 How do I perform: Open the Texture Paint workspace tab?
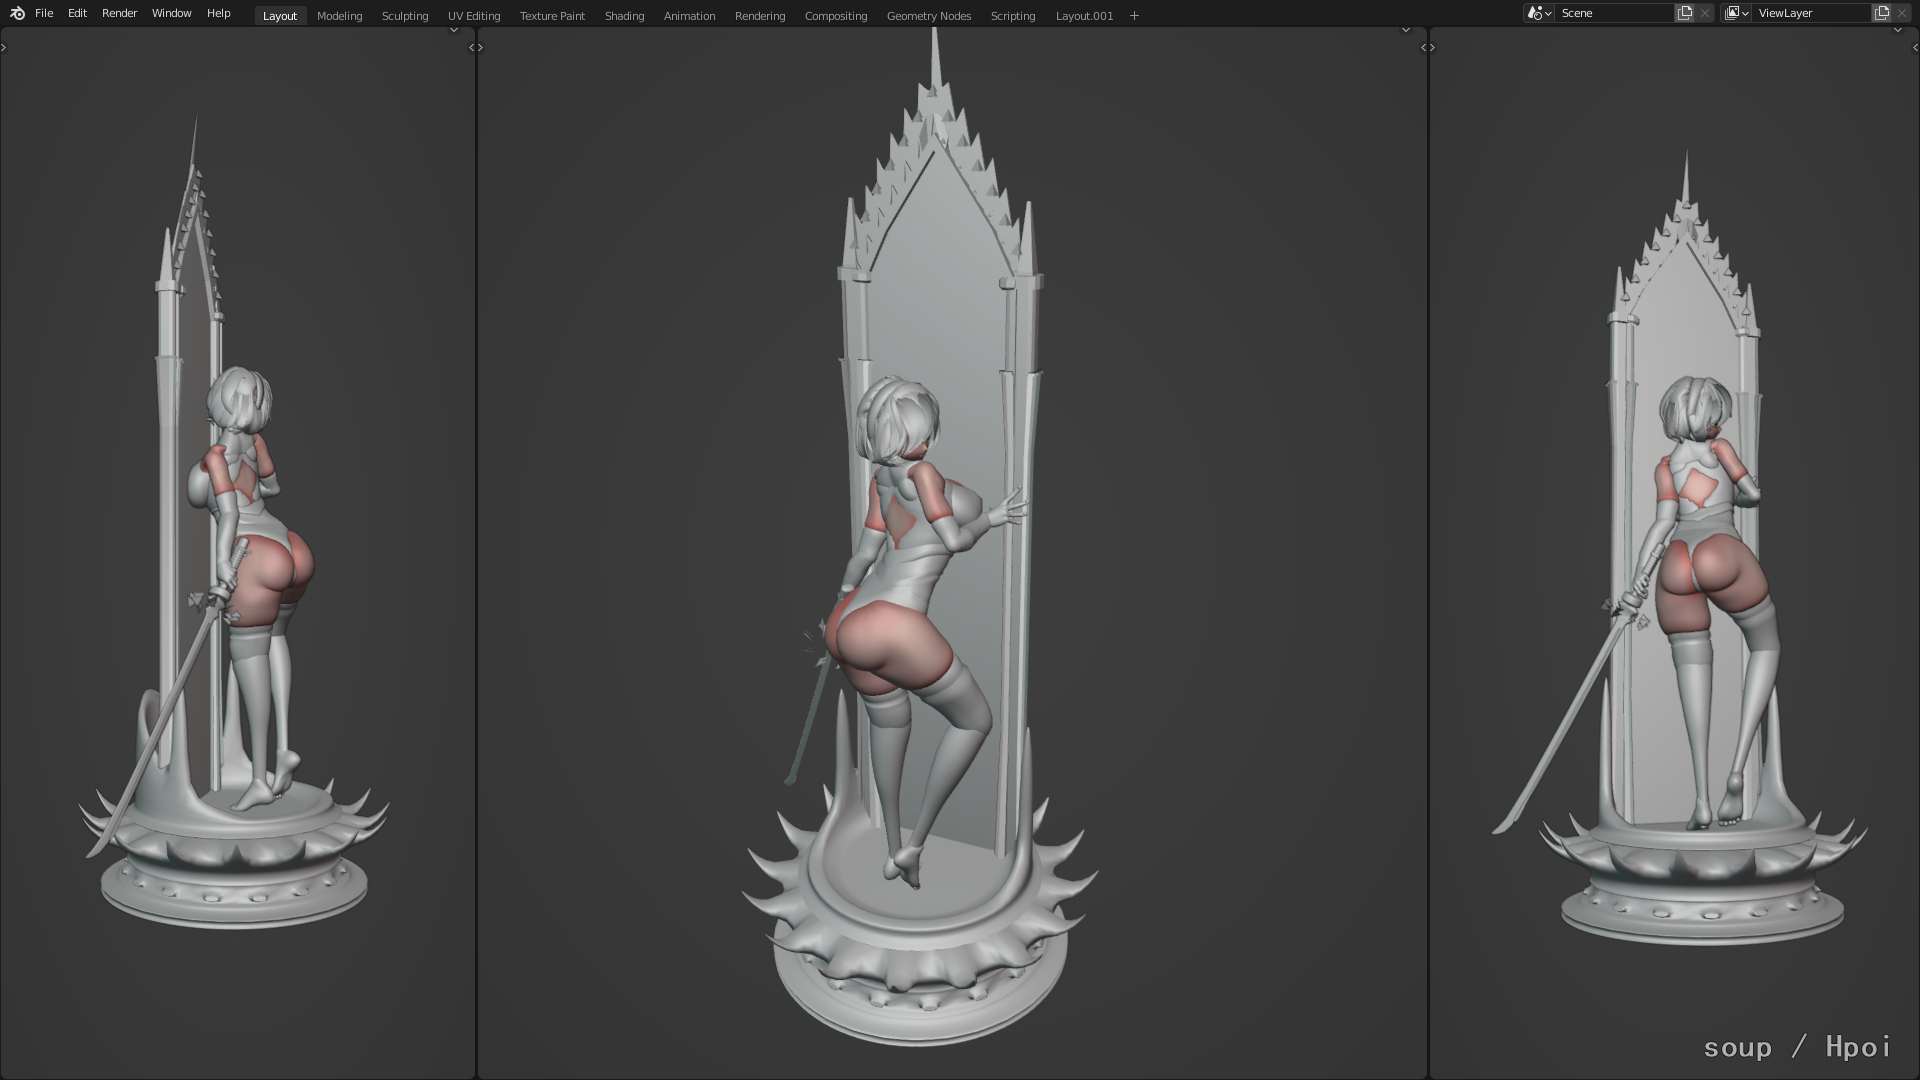(x=552, y=15)
